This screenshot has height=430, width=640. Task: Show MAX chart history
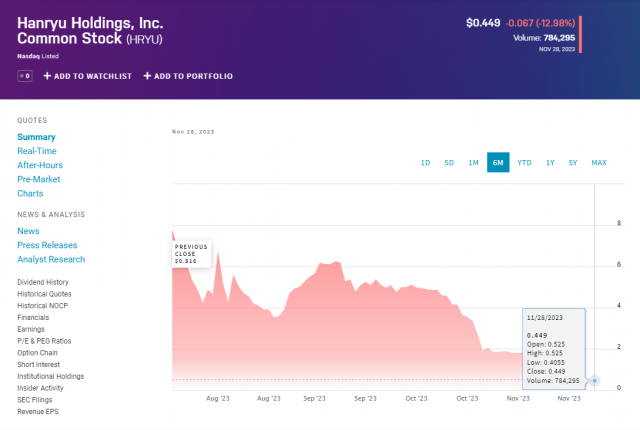[599, 162]
